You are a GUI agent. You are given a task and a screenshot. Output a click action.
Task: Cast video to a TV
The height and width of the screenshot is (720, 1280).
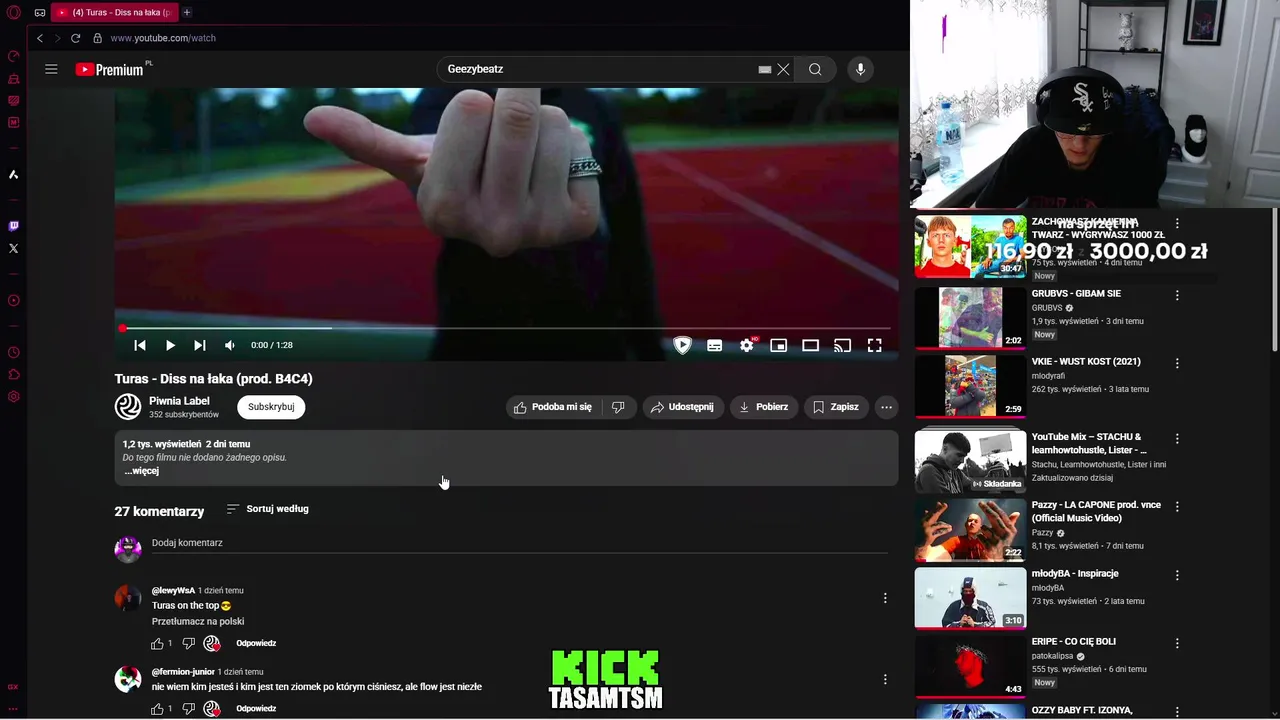[x=842, y=345]
